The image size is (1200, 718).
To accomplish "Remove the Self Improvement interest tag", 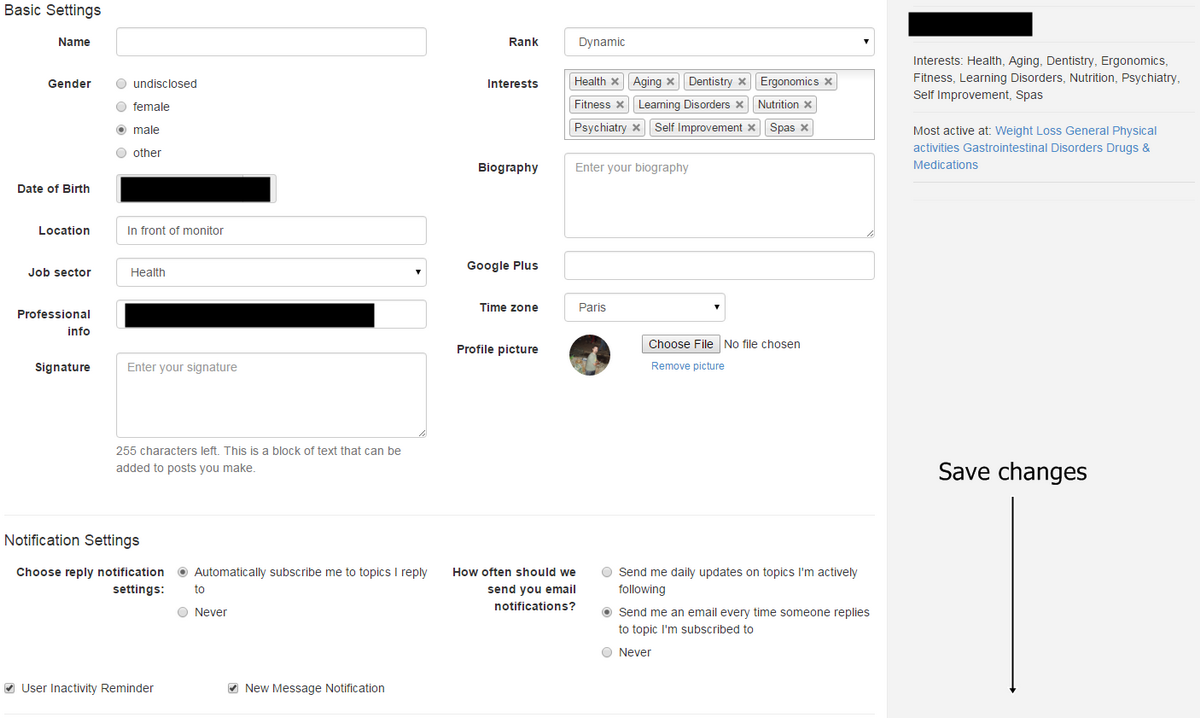I will [752, 128].
